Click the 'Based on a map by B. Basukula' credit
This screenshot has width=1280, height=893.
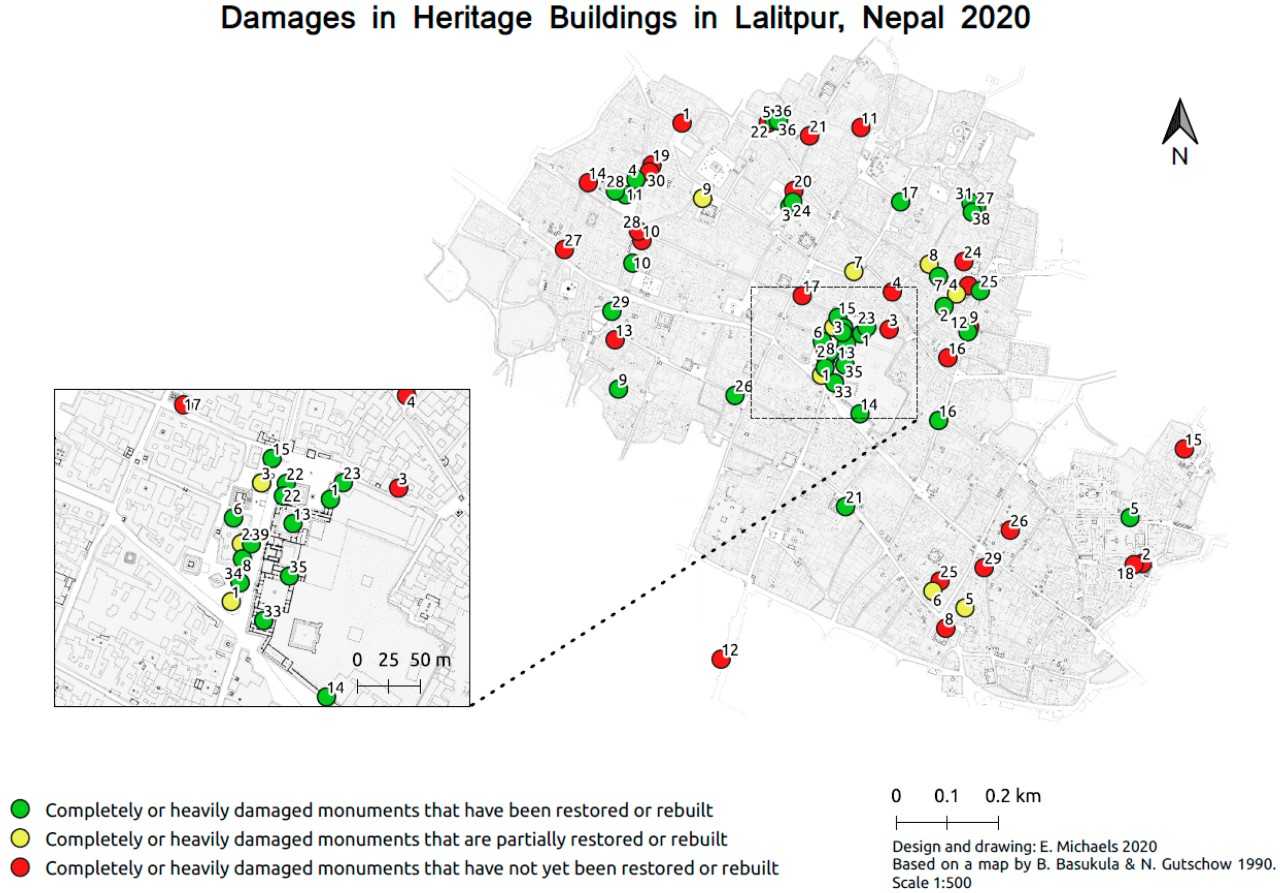point(1086,865)
